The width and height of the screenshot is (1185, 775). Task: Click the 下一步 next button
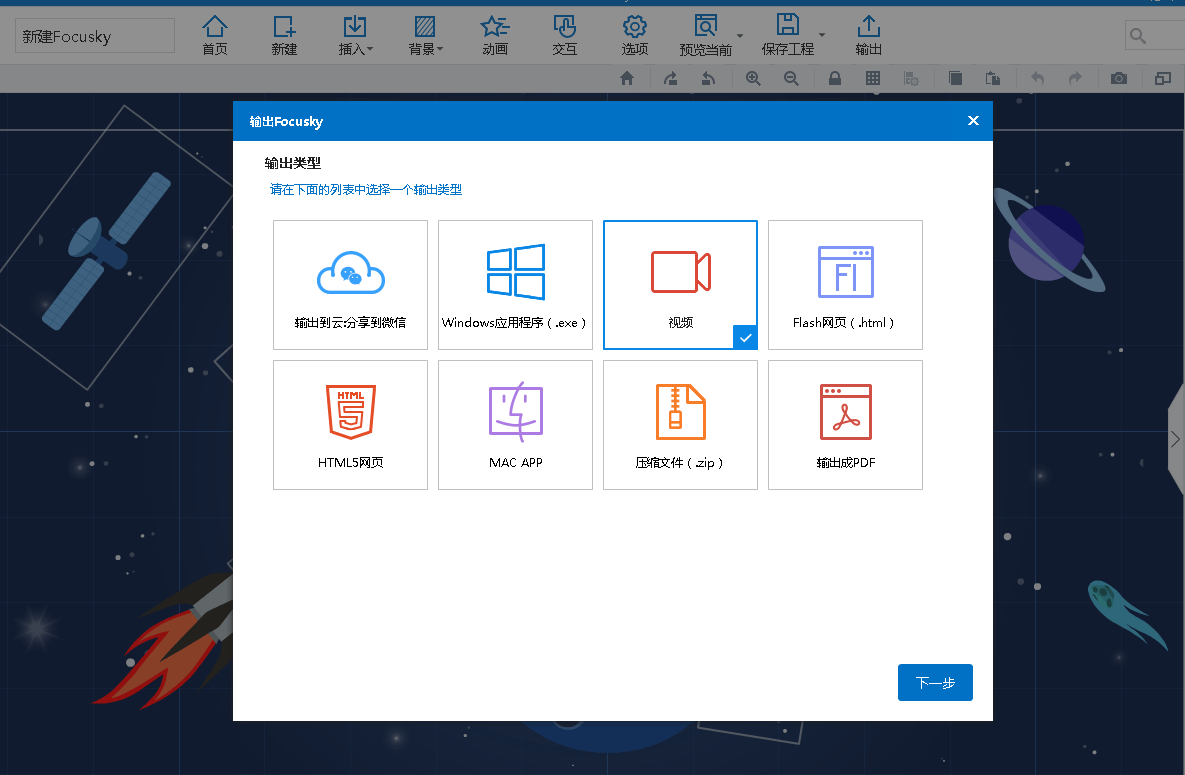pos(935,683)
